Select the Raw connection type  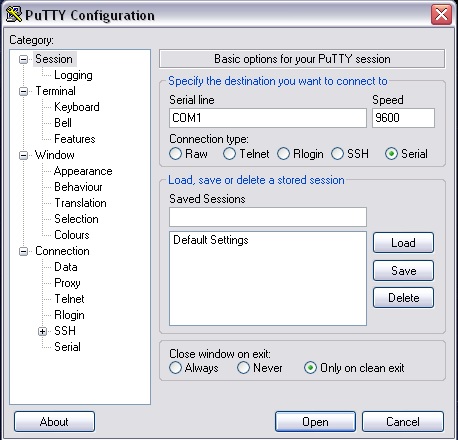tap(175, 154)
